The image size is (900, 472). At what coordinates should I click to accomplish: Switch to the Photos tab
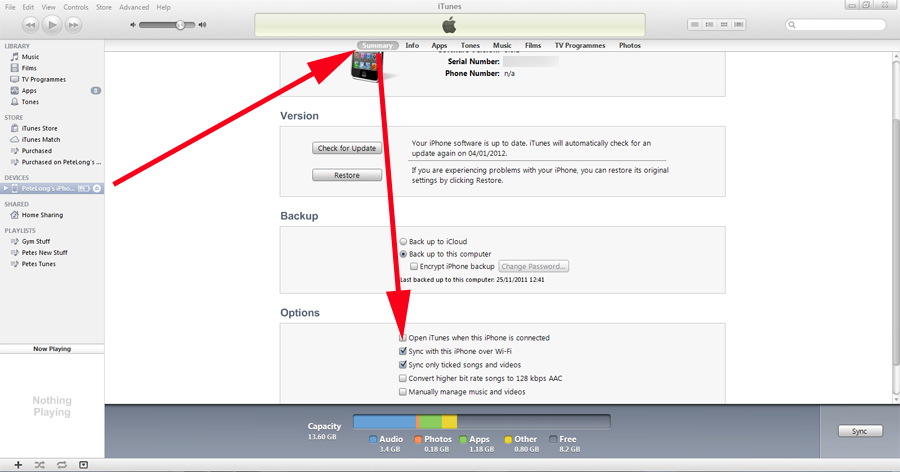tap(630, 45)
